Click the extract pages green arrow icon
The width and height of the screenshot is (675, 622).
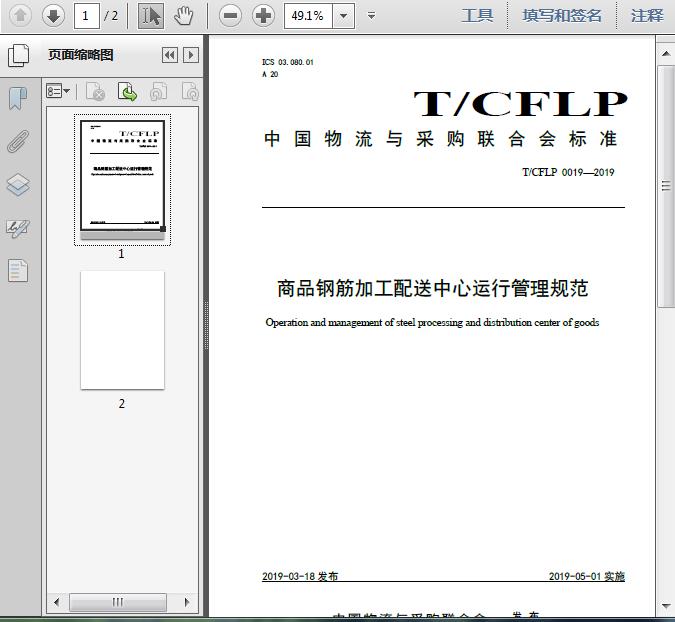(127, 91)
